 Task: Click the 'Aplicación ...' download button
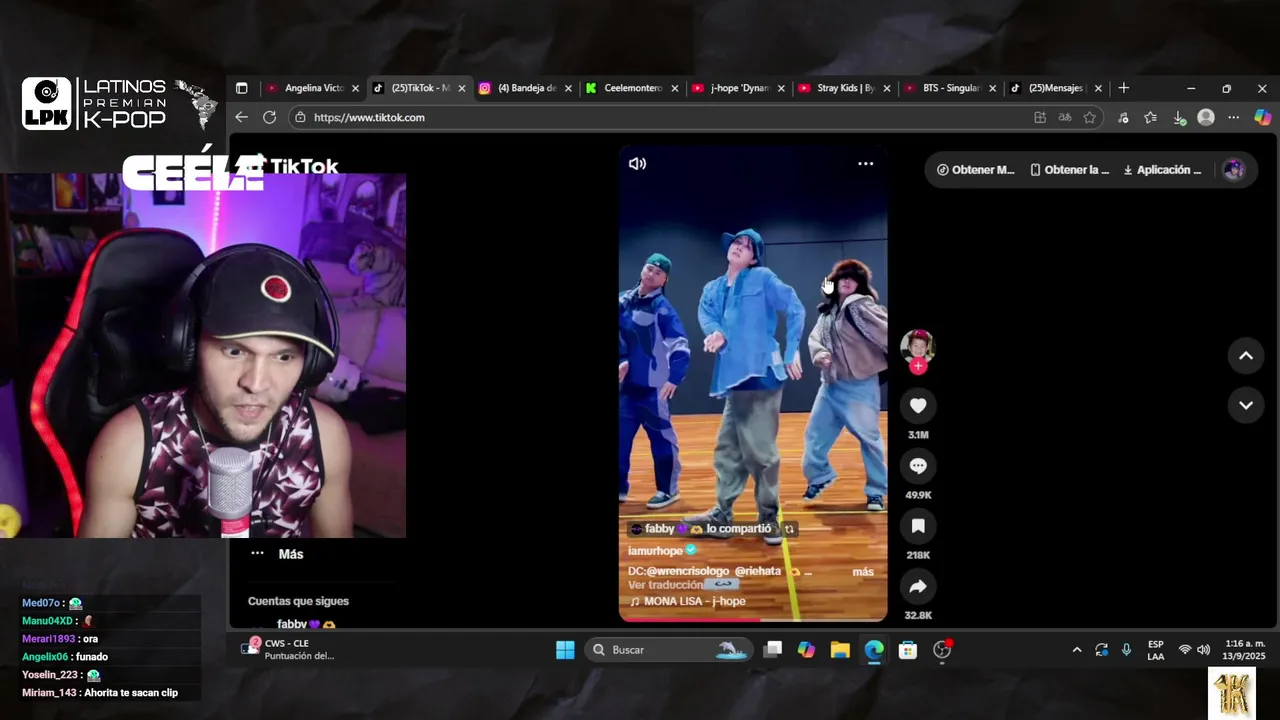tap(1162, 170)
